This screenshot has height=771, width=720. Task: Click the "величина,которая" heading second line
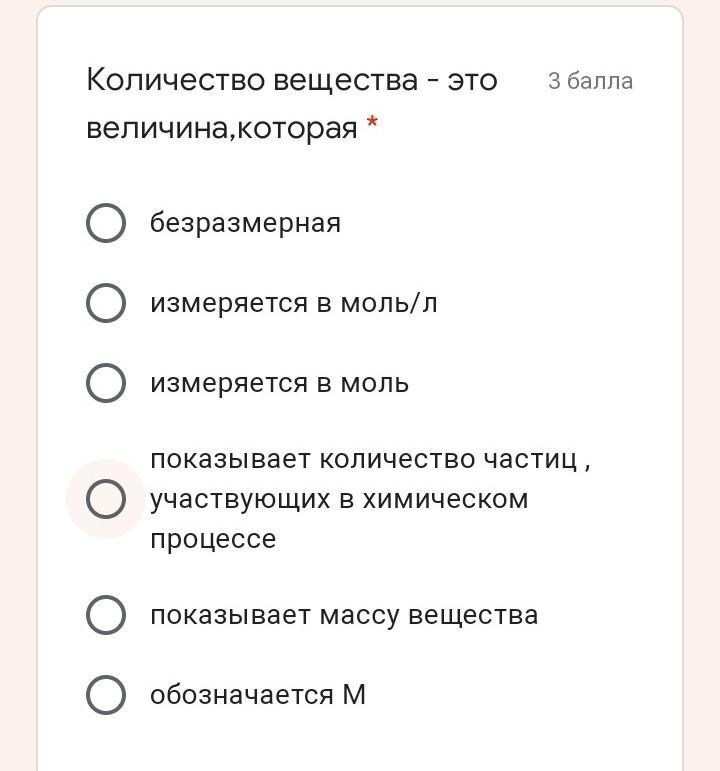(221, 129)
